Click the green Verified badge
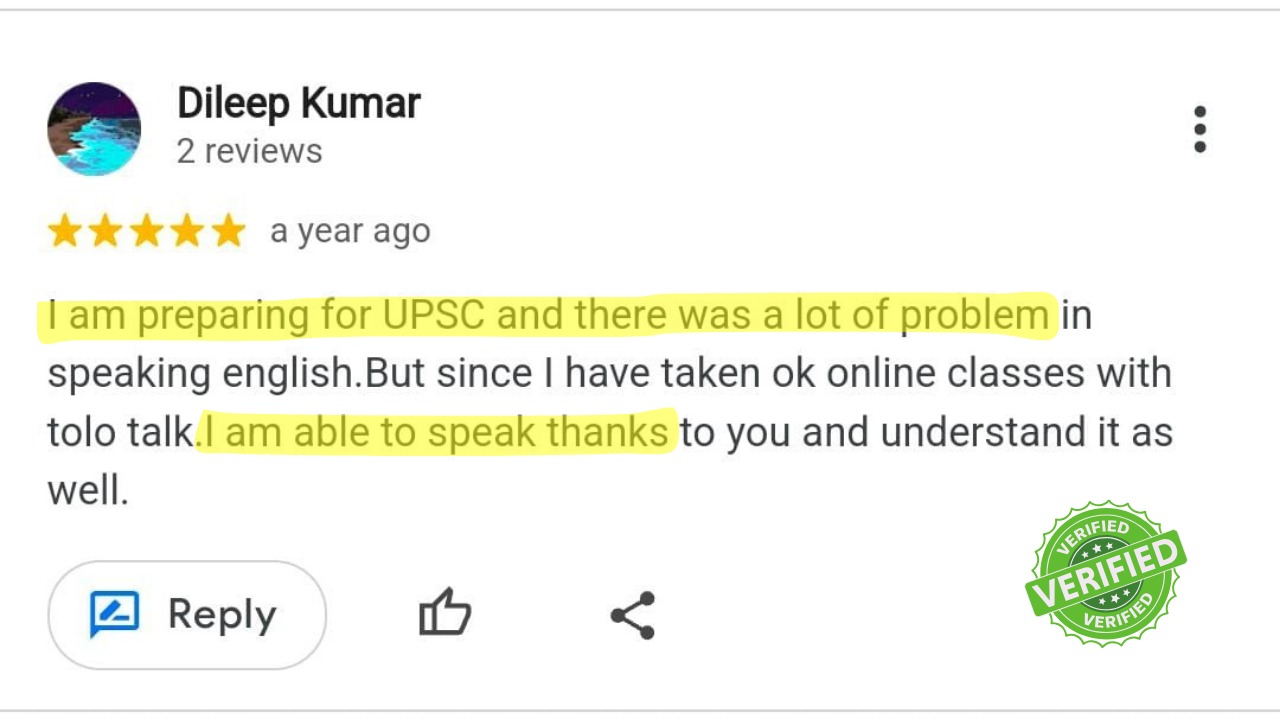The image size is (1280, 720). 1105,573
